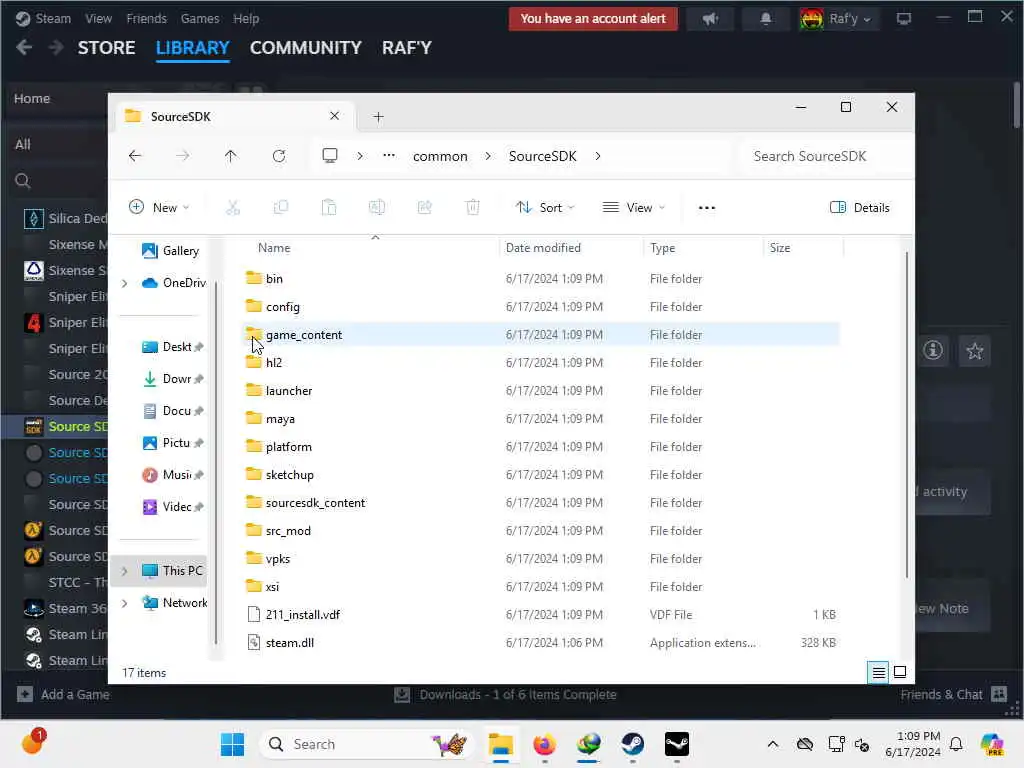
Task: Open the hidden path ellipsis in address bar
Action: pyautogui.click(x=389, y=155)
